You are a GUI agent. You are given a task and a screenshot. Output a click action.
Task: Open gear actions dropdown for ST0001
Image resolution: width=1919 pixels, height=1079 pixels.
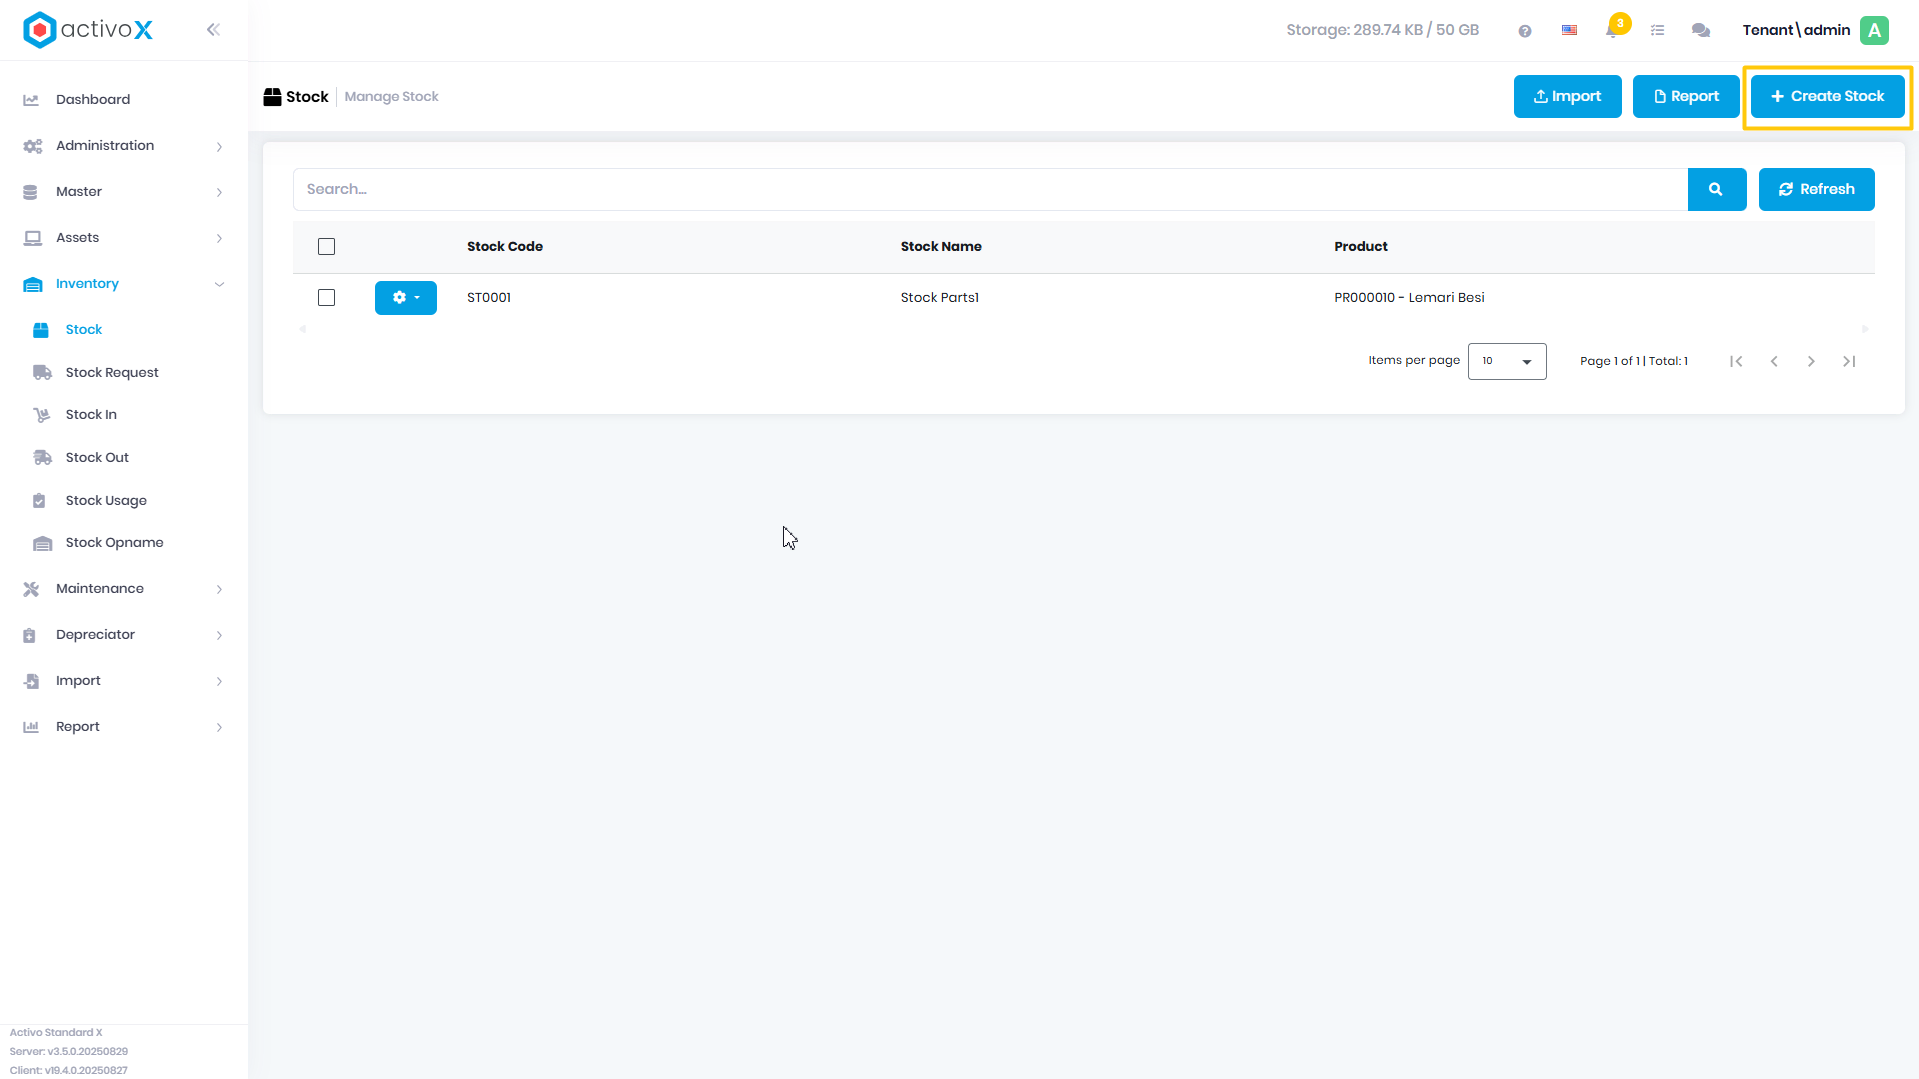(405, 298)
